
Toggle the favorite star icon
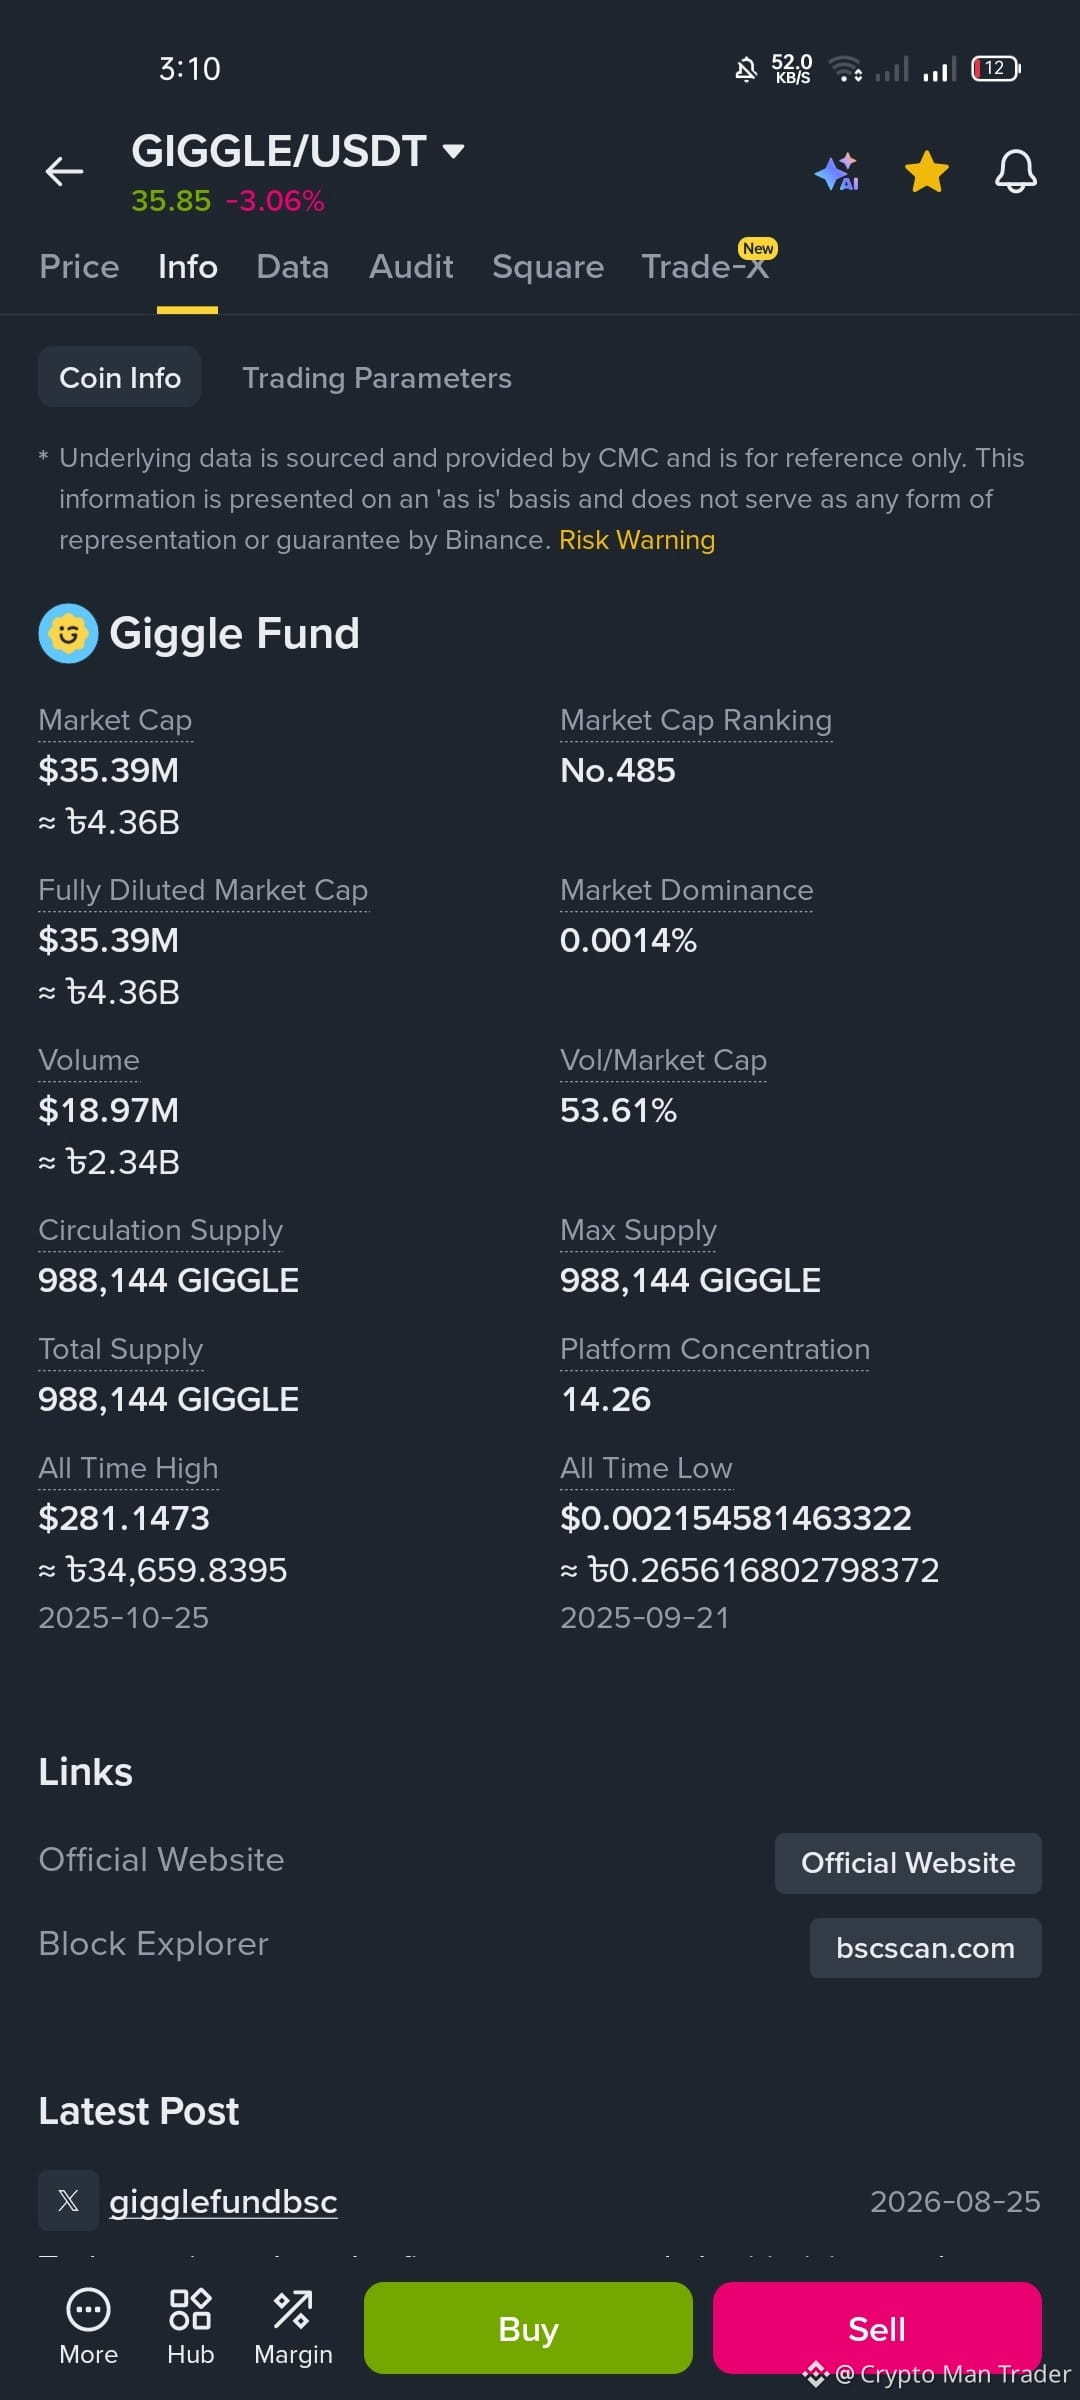(x=927, y=172)
